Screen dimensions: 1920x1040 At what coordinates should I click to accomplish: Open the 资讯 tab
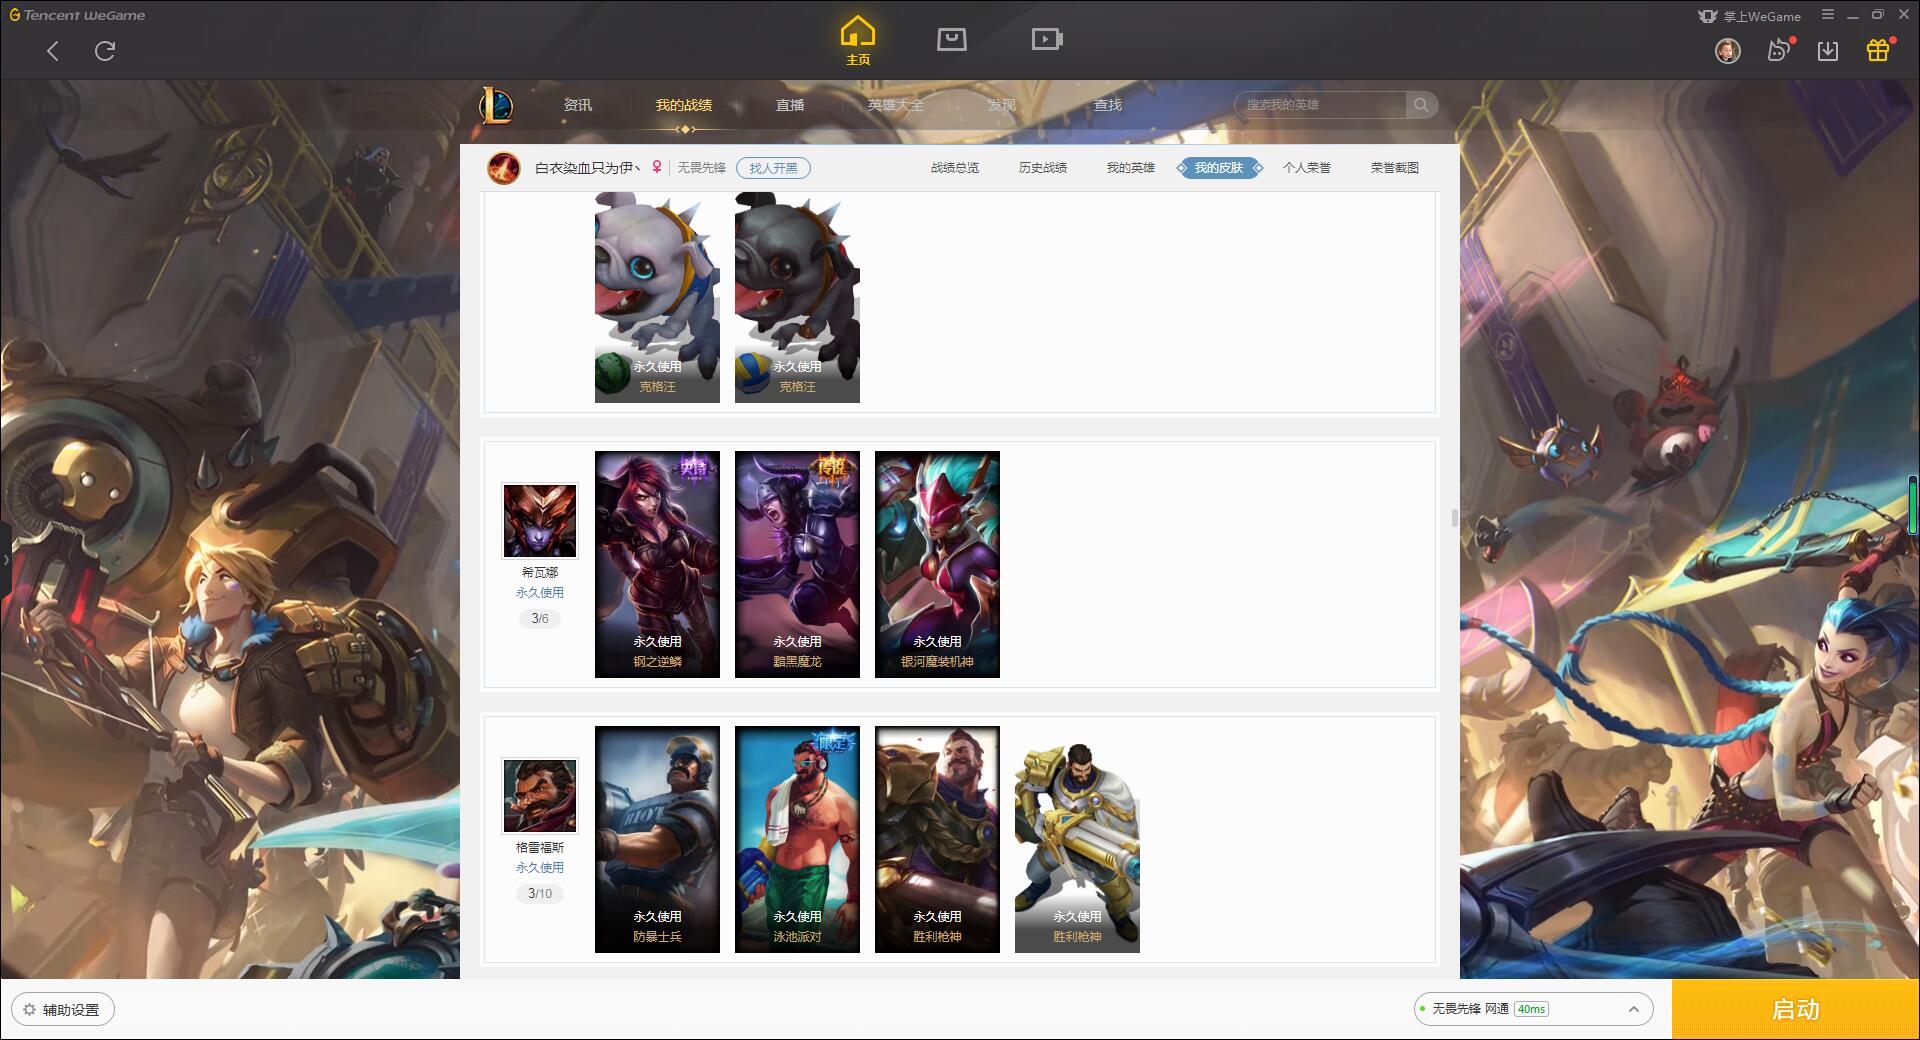click(577, 105)
